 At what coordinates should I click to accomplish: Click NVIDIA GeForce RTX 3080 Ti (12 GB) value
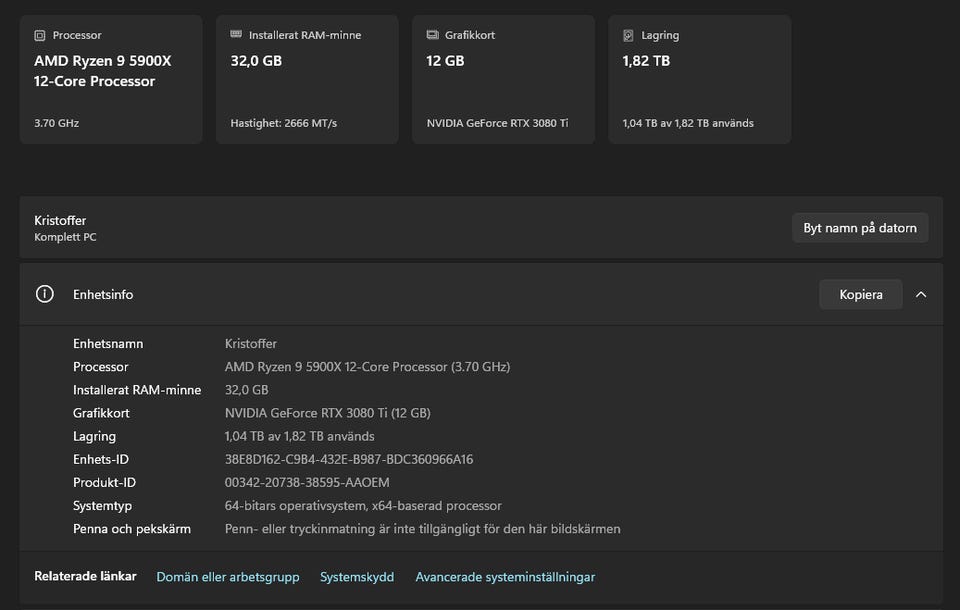click(328, 413)
